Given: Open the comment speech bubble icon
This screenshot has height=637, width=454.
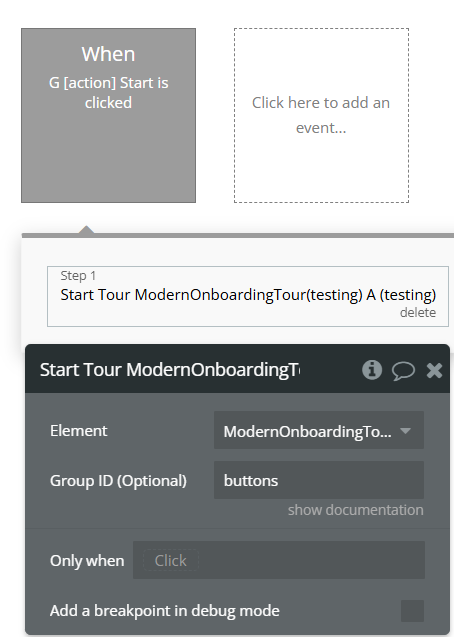Looking at the screenshot, I should (403, 370).
